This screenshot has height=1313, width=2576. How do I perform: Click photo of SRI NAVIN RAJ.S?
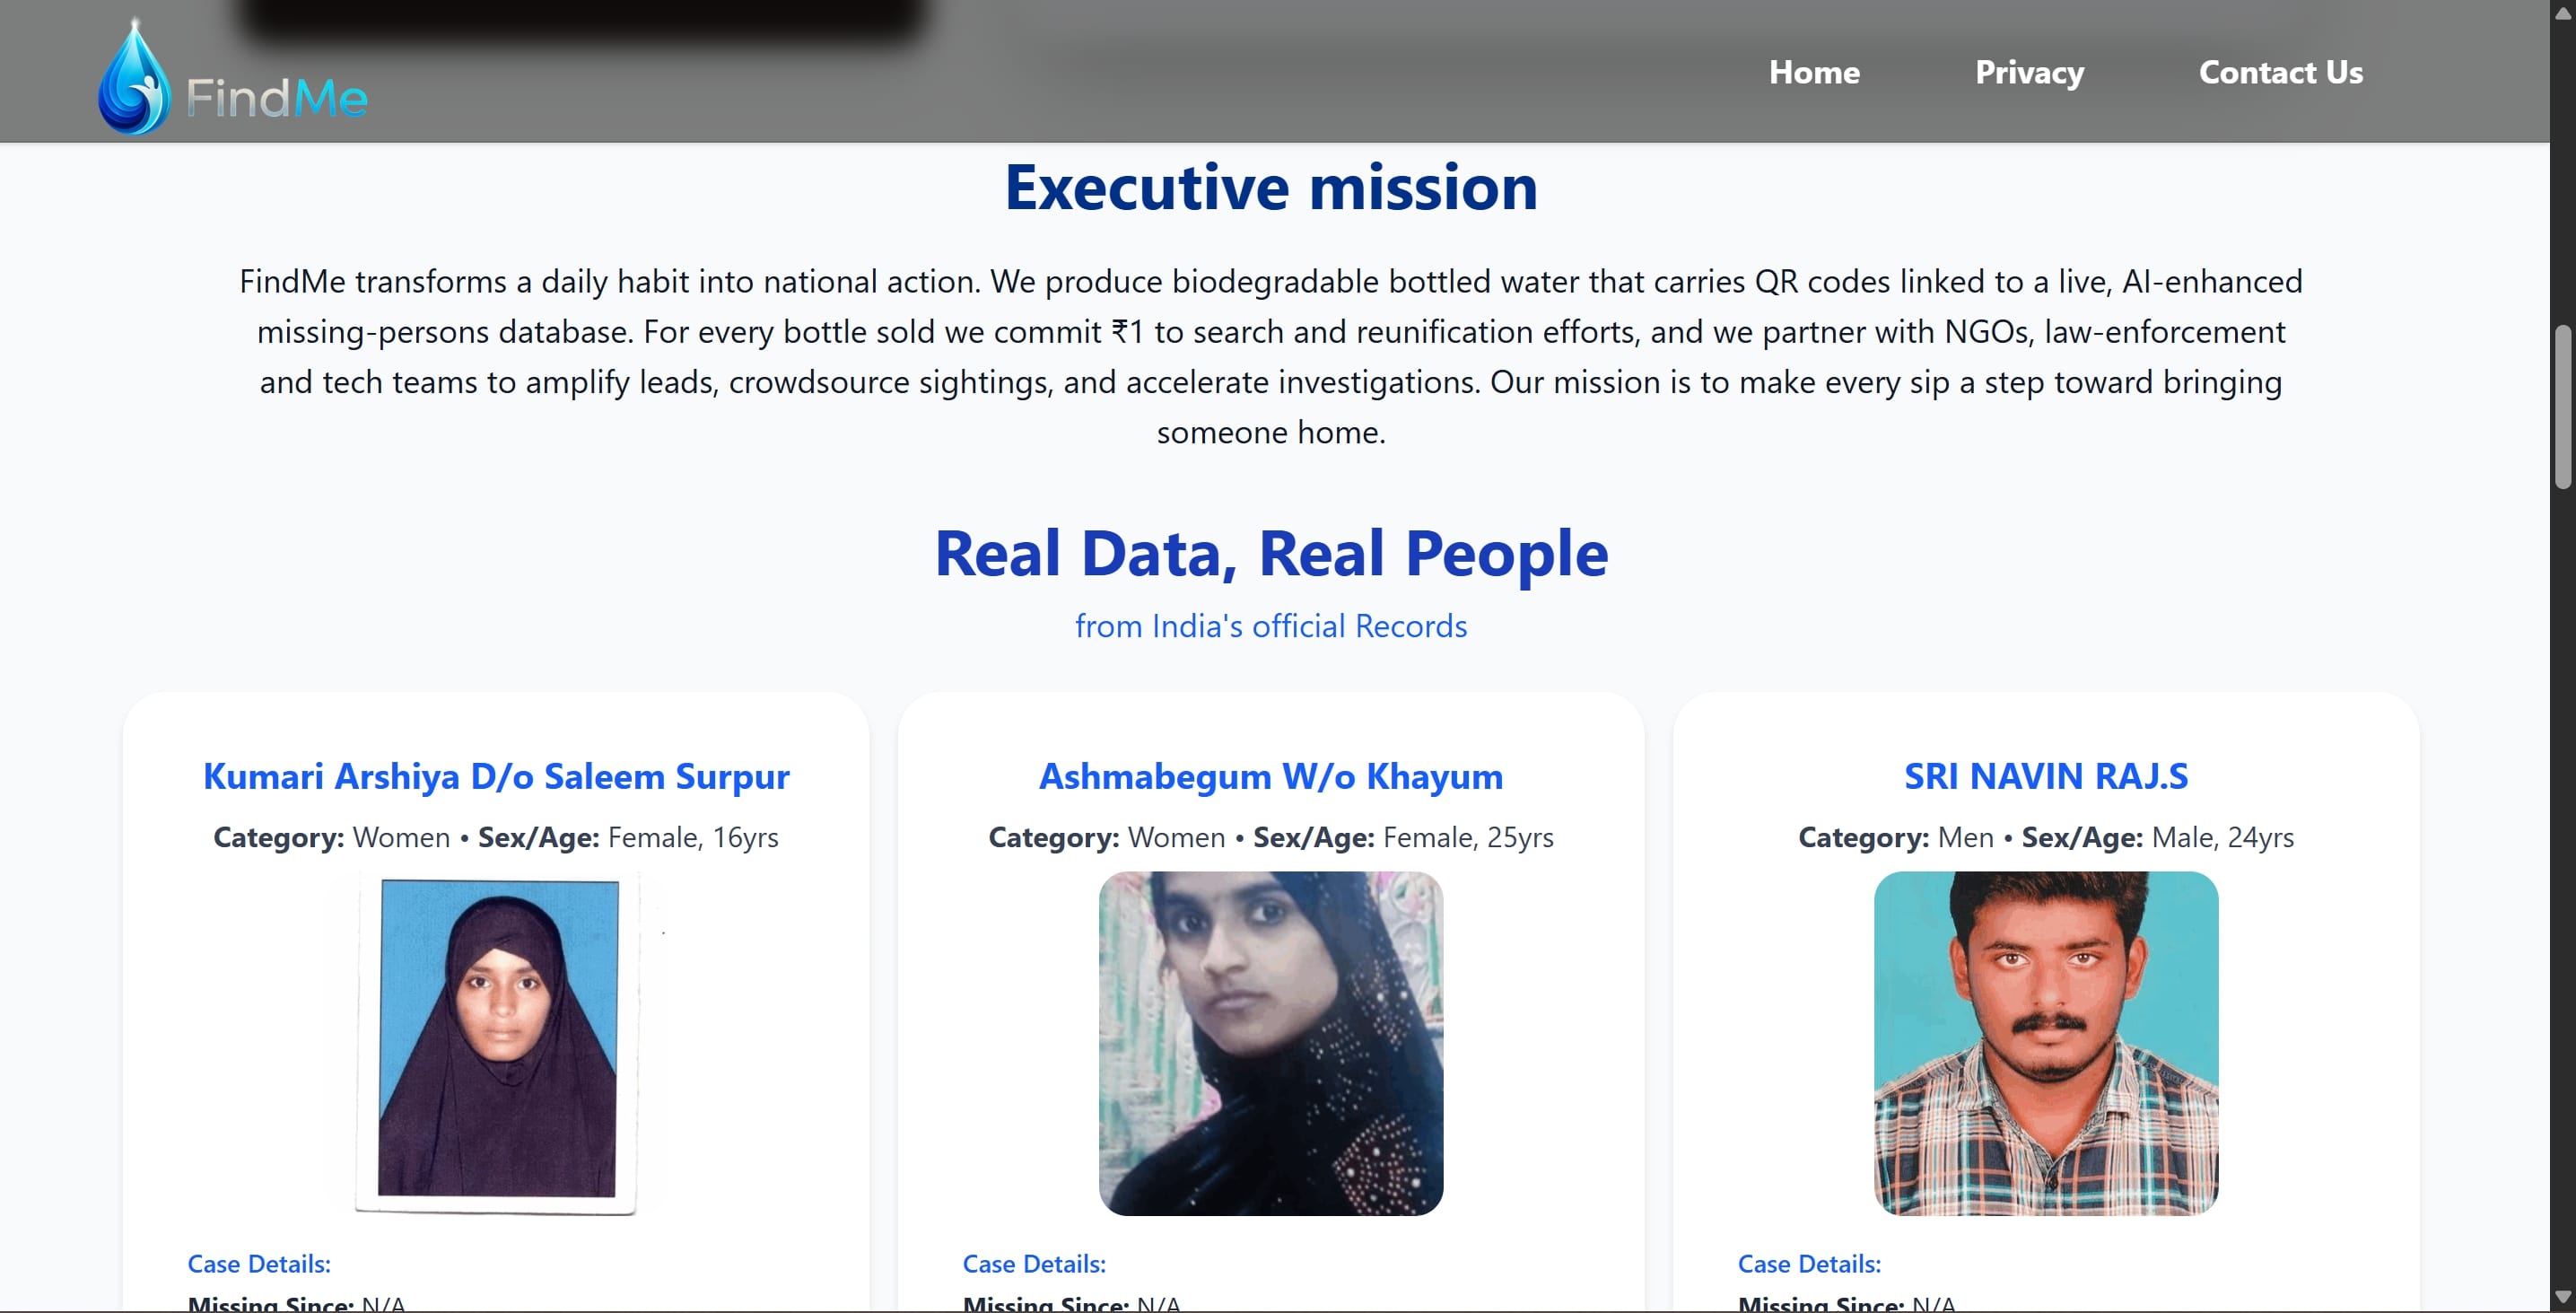[x=2045, y=1042]
